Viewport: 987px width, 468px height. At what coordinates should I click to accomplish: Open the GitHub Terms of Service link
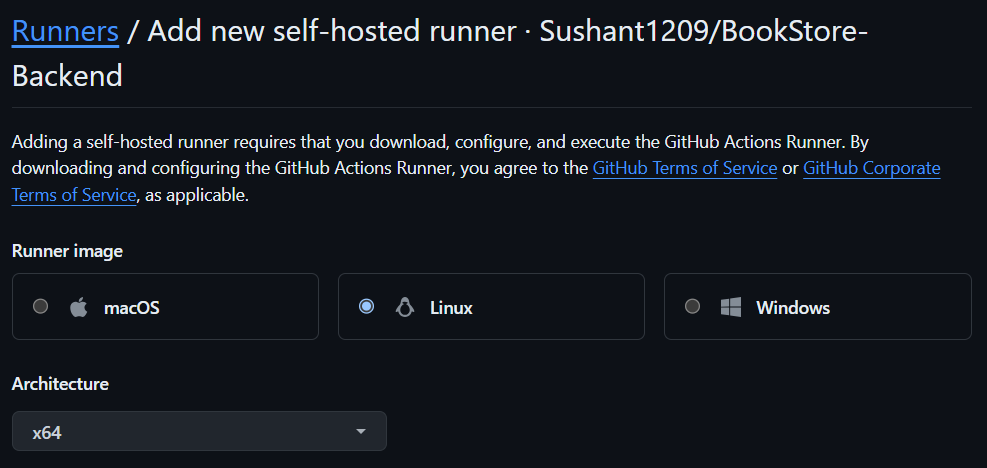[684, 168]
